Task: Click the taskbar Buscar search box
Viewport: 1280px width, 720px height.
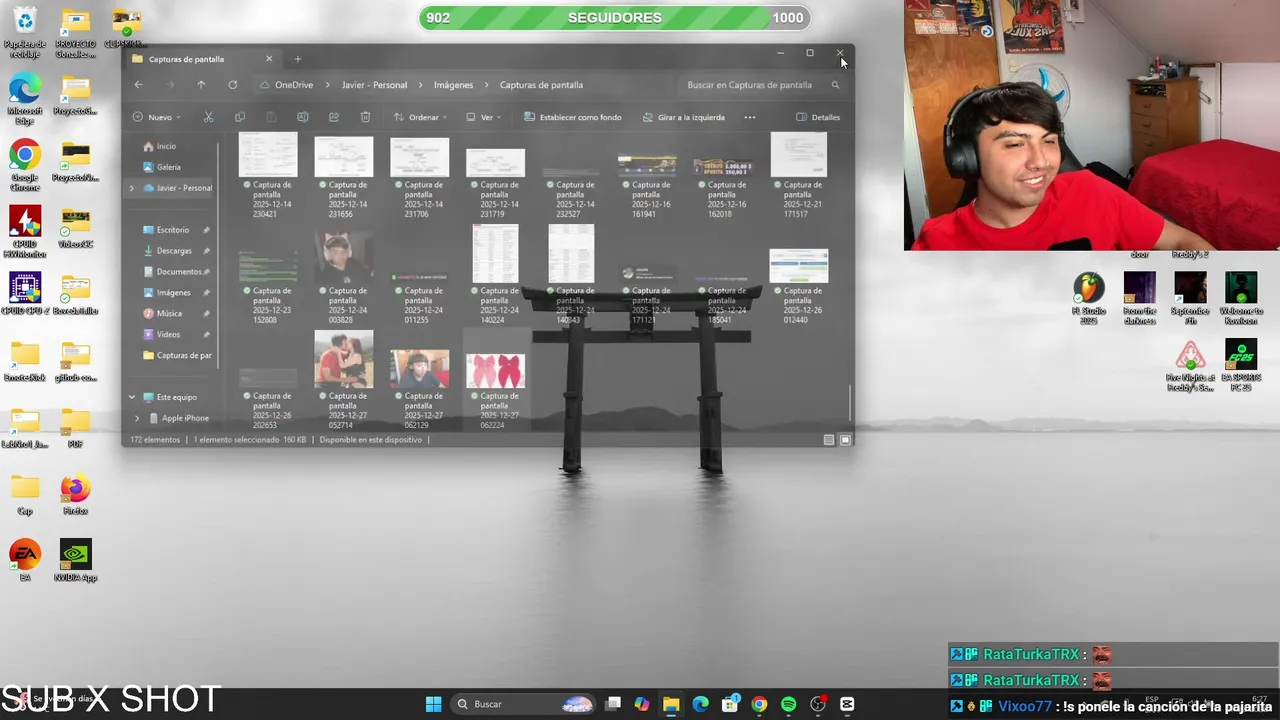Action: click(523, 704)
